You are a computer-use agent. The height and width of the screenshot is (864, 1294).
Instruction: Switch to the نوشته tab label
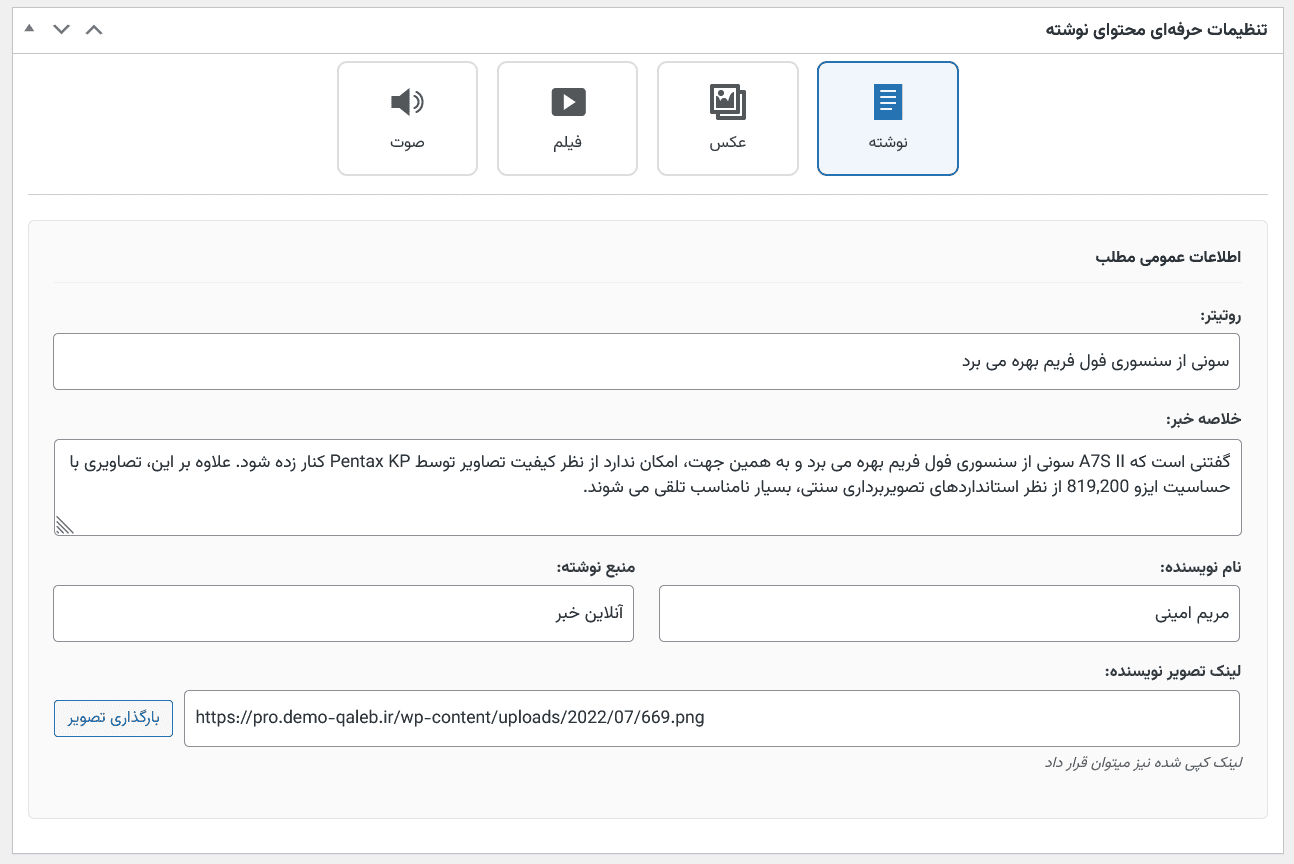[x=888, y=142]
